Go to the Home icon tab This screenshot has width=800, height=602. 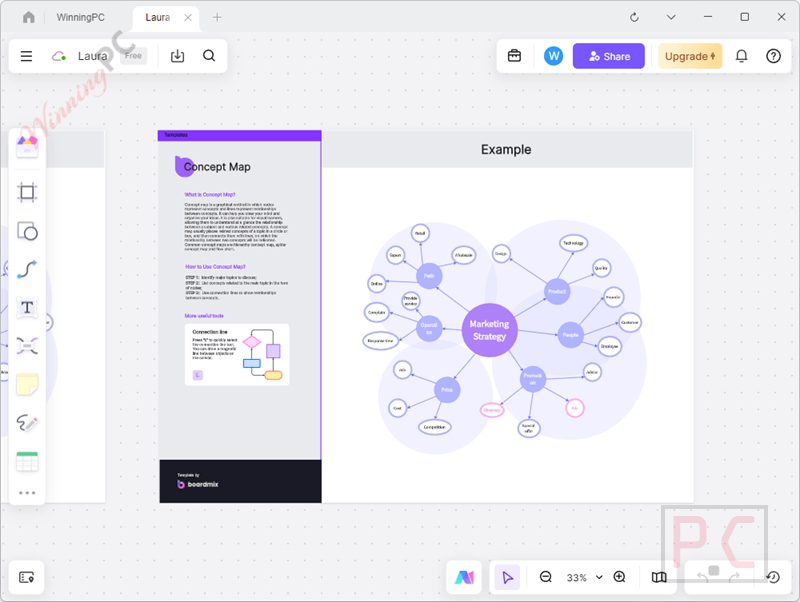tap(29, 17)
